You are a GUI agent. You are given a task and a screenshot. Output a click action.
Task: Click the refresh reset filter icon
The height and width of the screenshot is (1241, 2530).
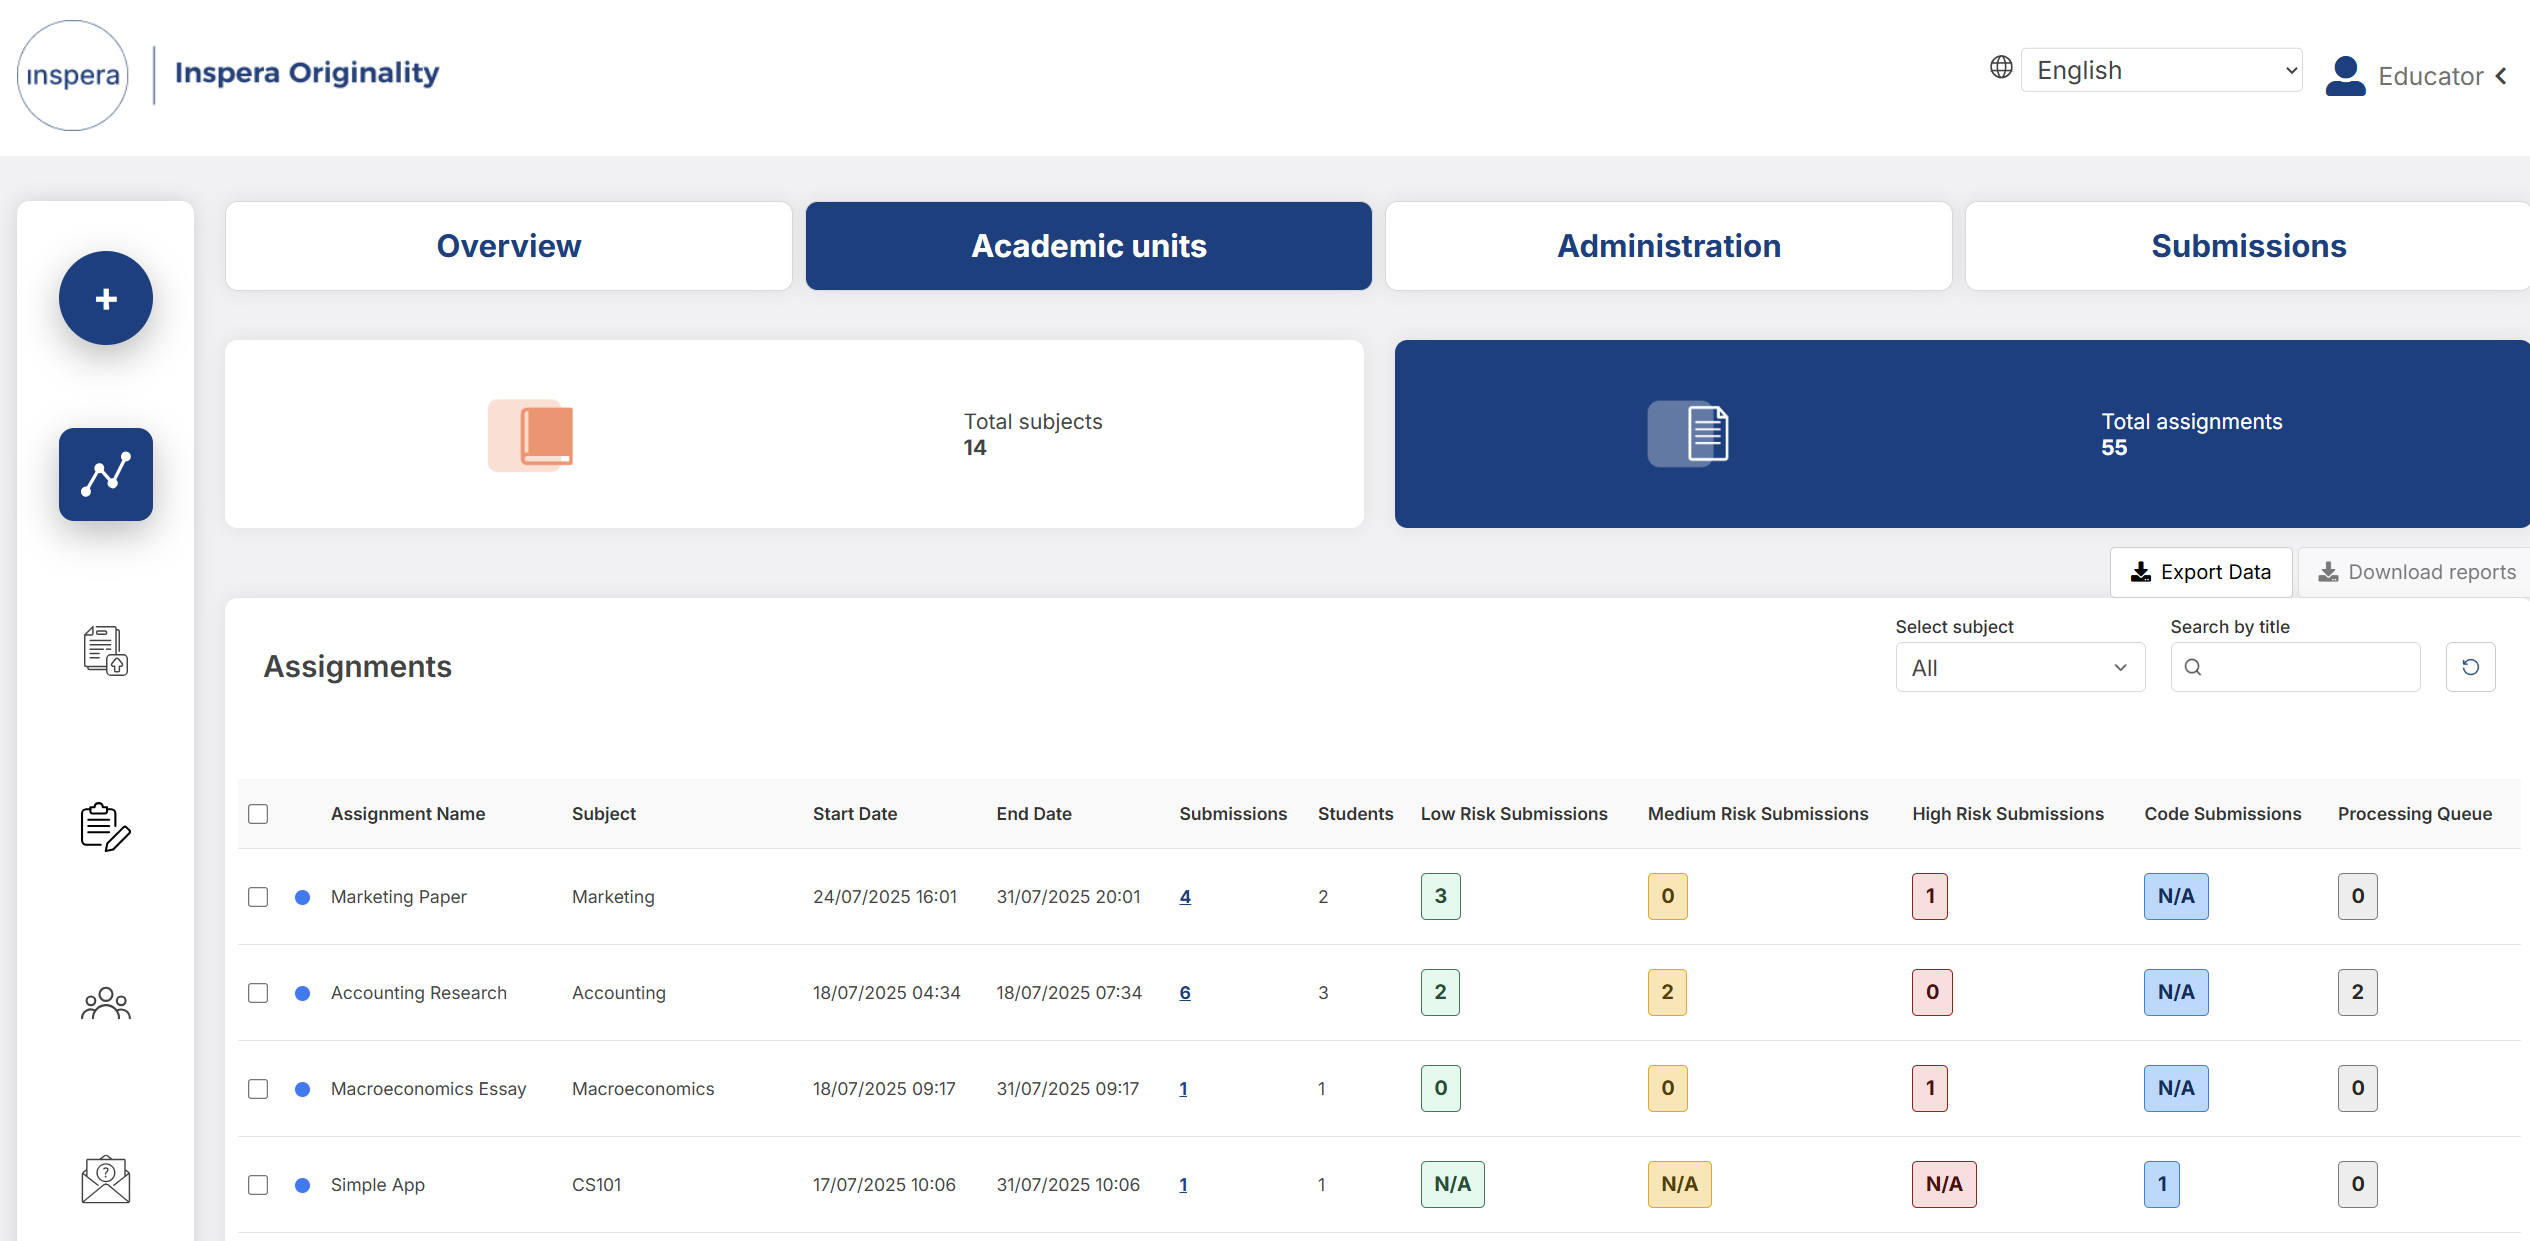pos(2471,667)
